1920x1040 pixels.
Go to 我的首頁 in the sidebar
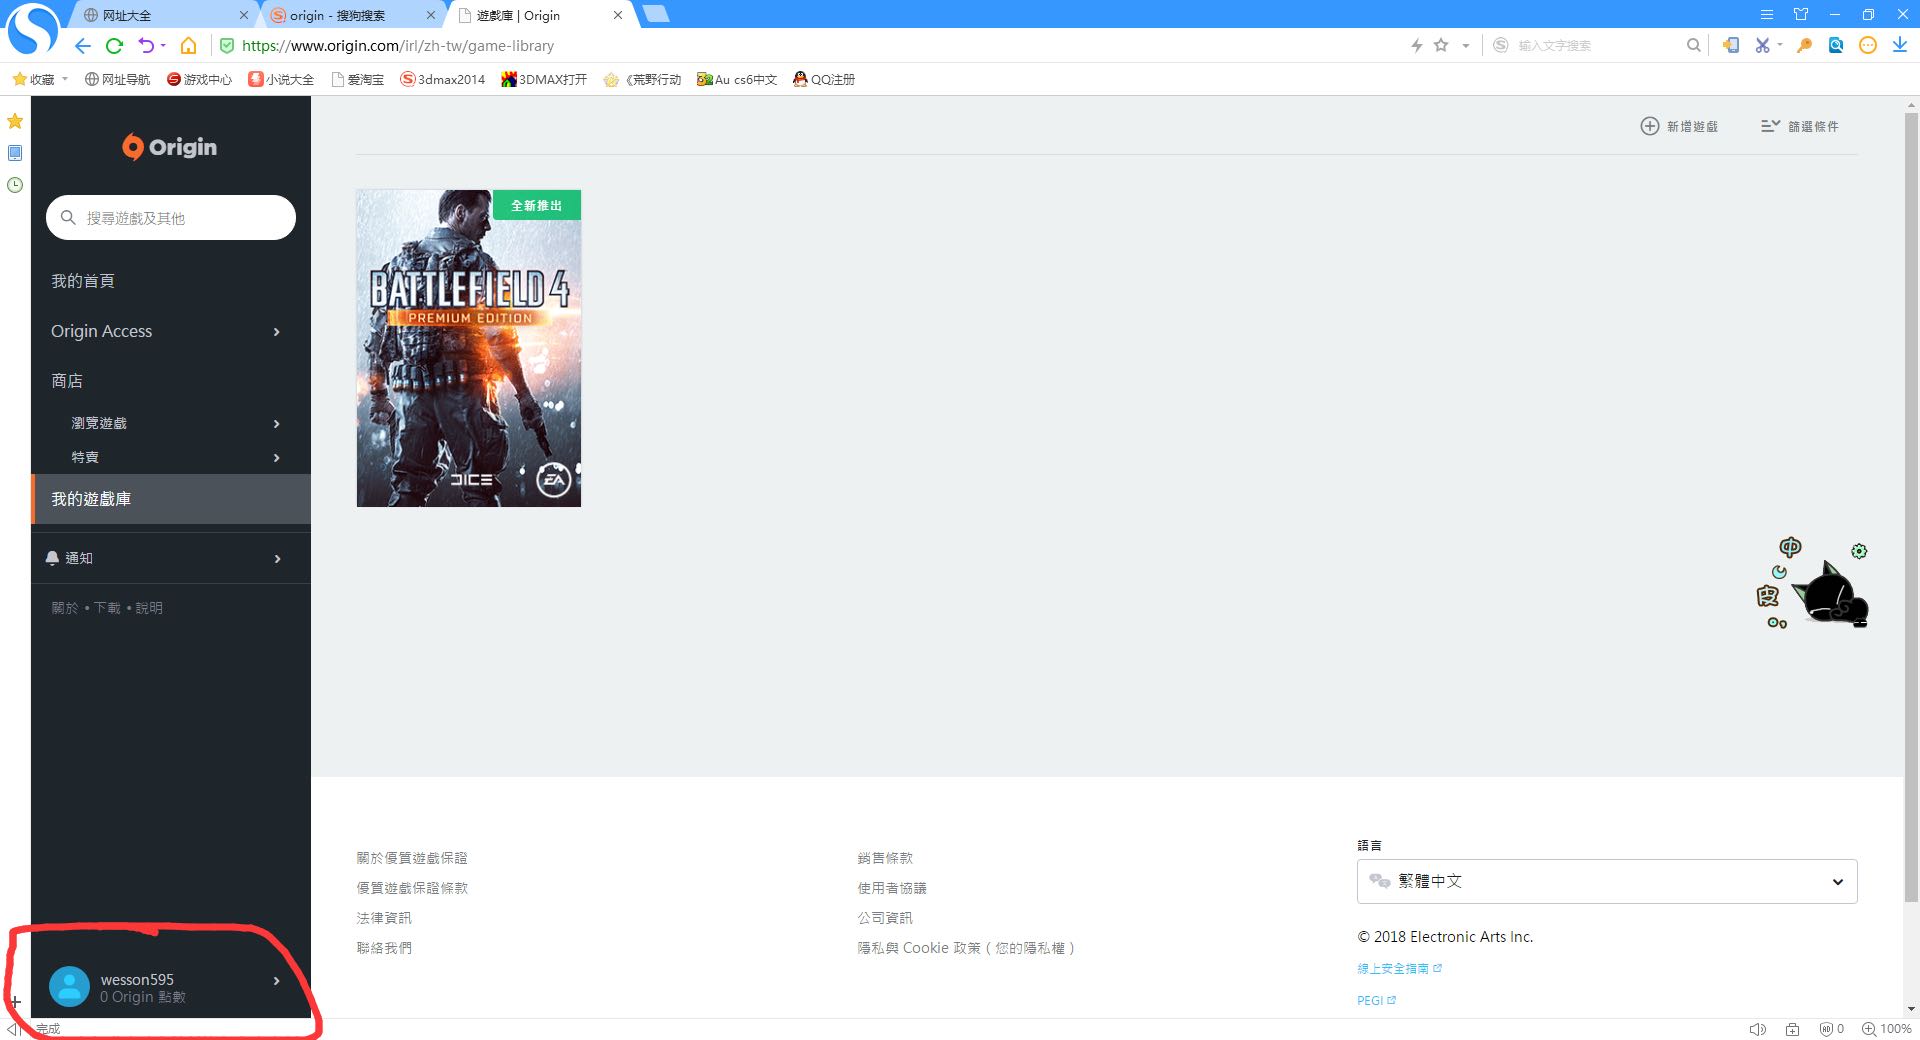pos(83,281)
